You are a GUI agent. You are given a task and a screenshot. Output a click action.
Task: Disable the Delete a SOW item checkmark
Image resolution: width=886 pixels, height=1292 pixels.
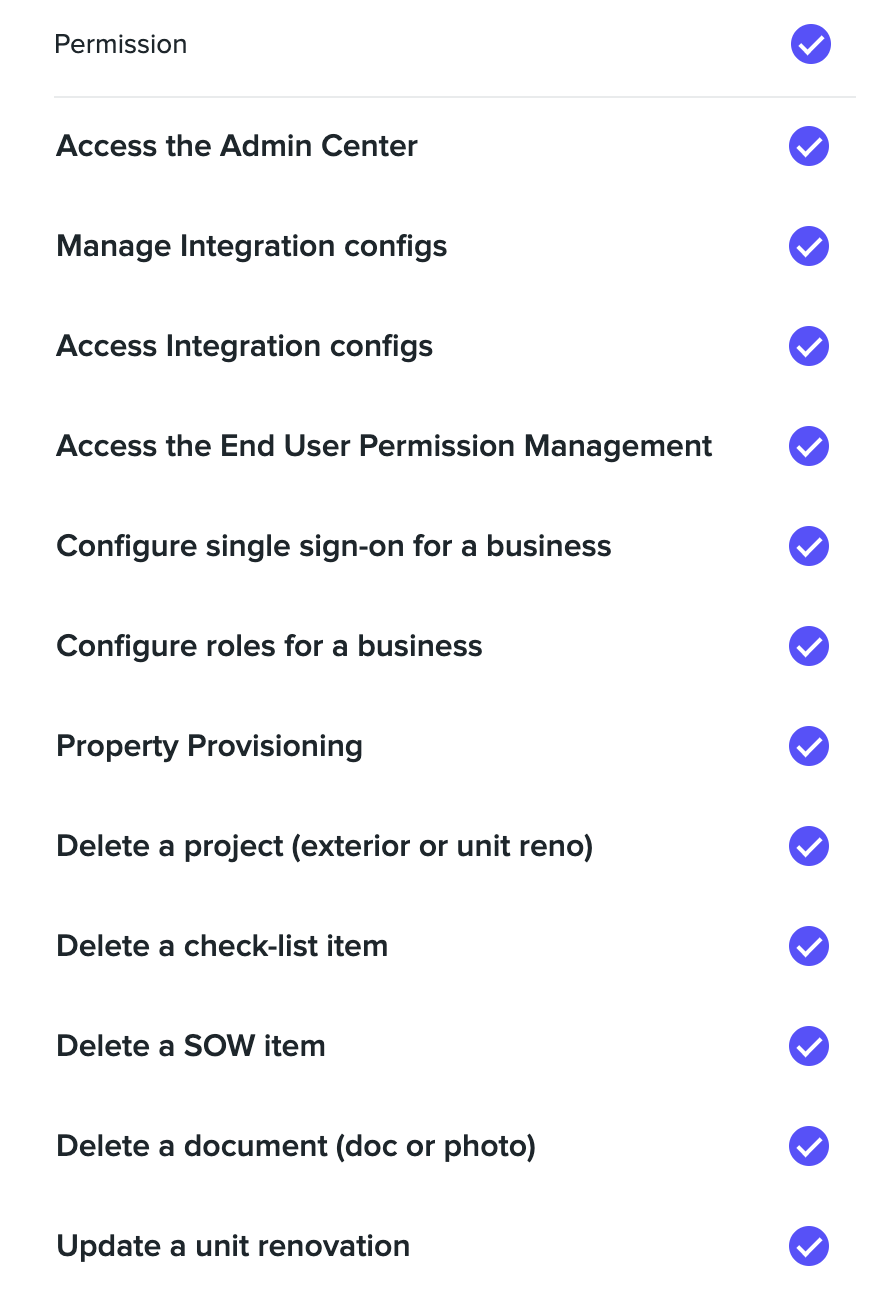pyautogui.click(x=809, y=1046)
